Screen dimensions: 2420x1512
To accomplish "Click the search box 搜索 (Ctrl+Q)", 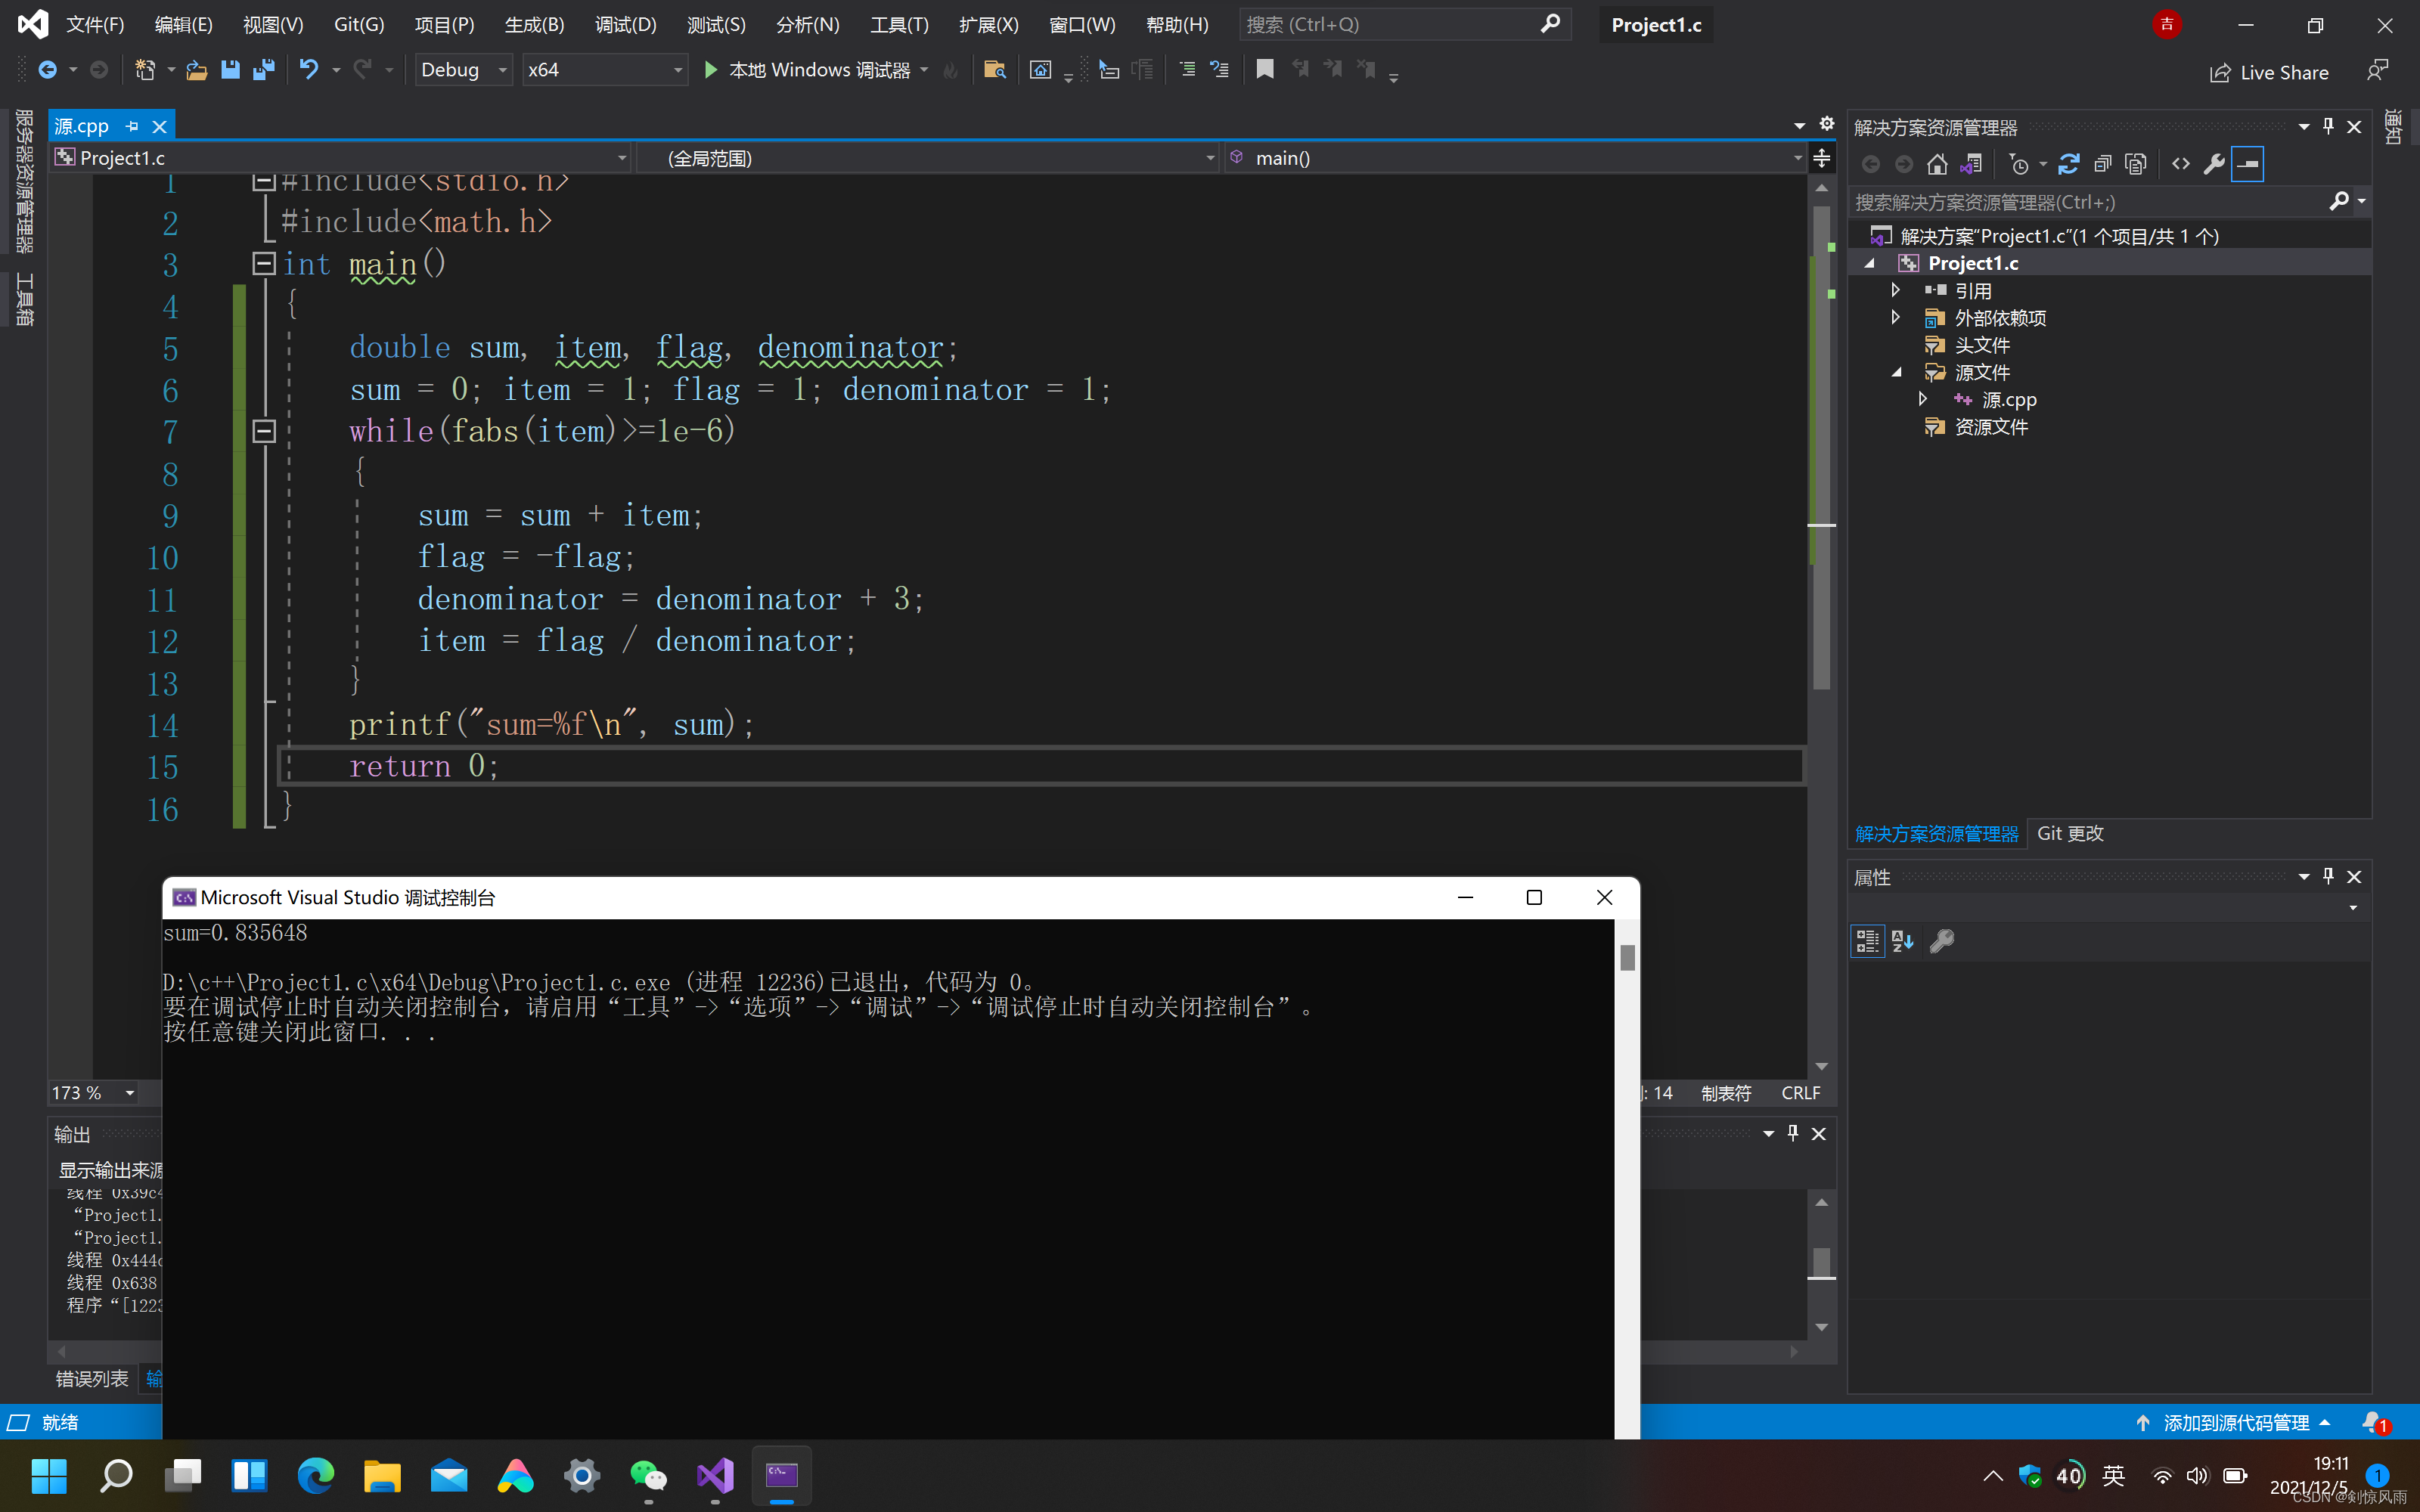I will pos(1390,24).
